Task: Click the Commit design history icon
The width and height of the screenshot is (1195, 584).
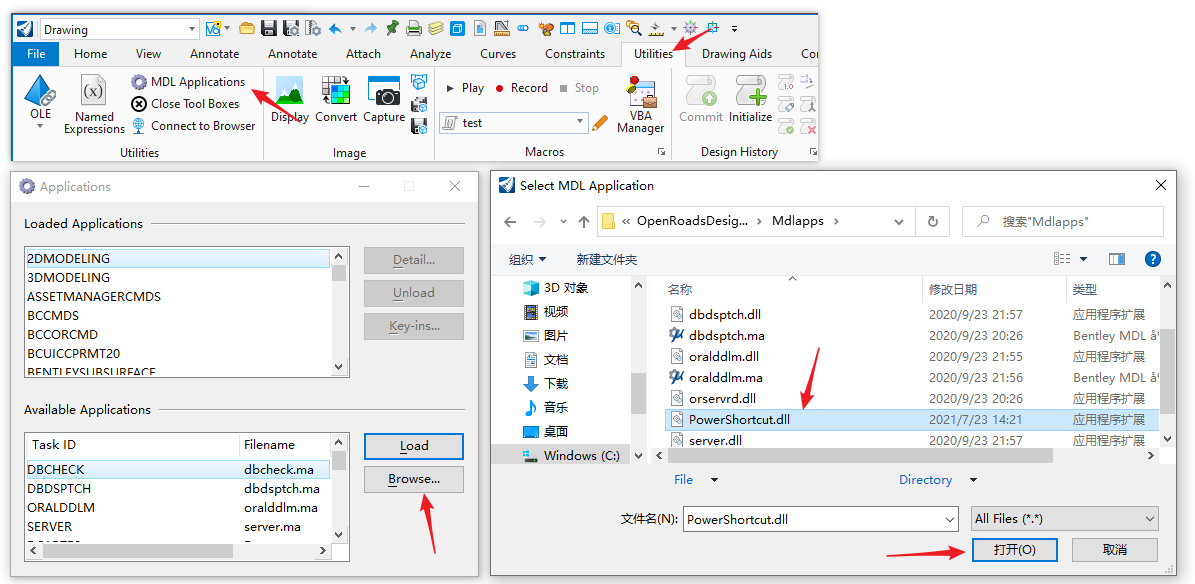Action: (700, 99)
